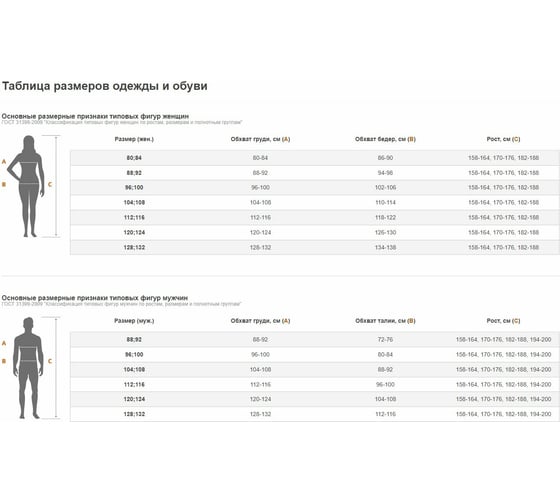The width and height of the screenshot is (560, 504).
Task: Click the heading 'Таблица размеров одежды и обуви'
Action: click(x=105, y=86)
